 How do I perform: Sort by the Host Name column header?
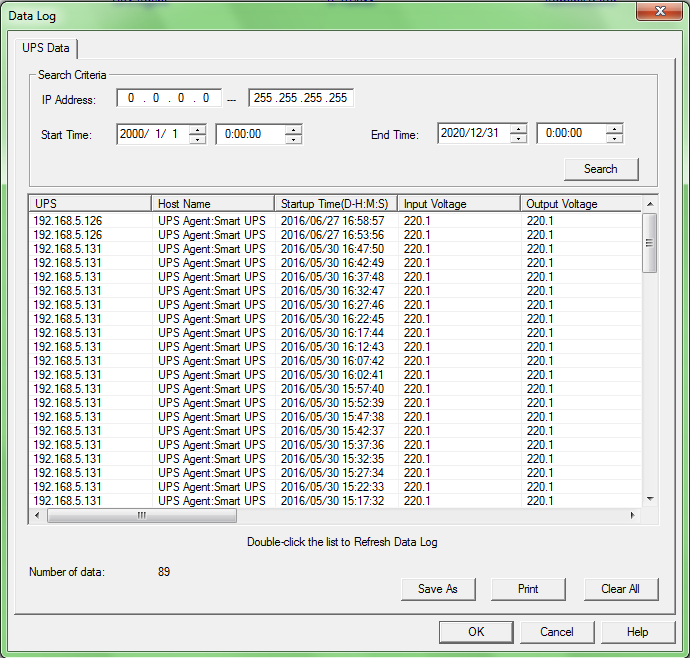pos(212,204)
